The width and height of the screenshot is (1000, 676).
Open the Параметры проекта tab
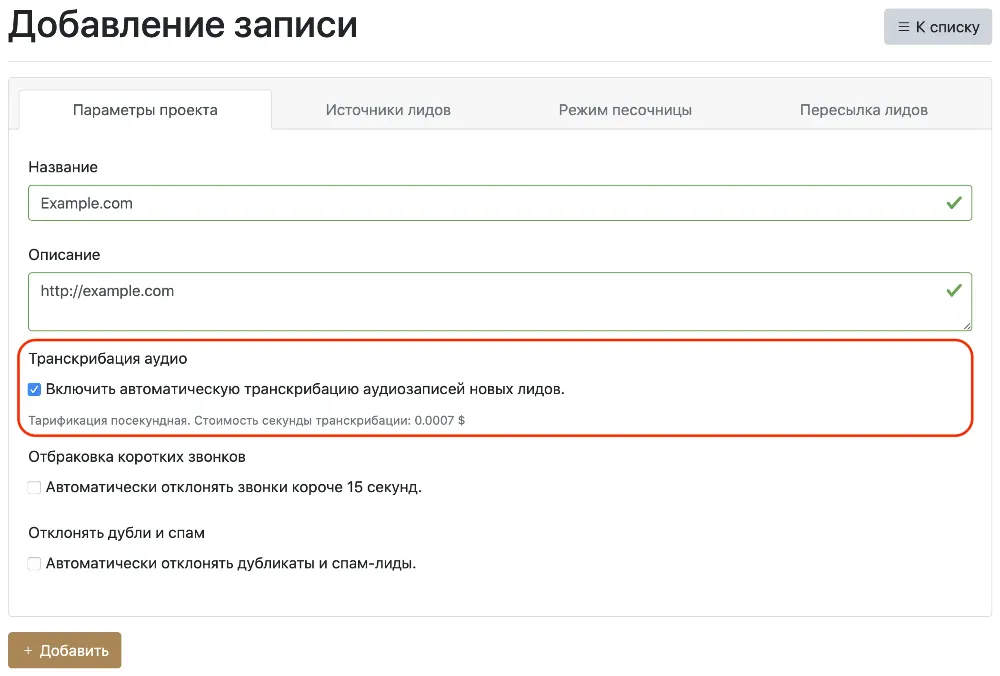(145, 110)
